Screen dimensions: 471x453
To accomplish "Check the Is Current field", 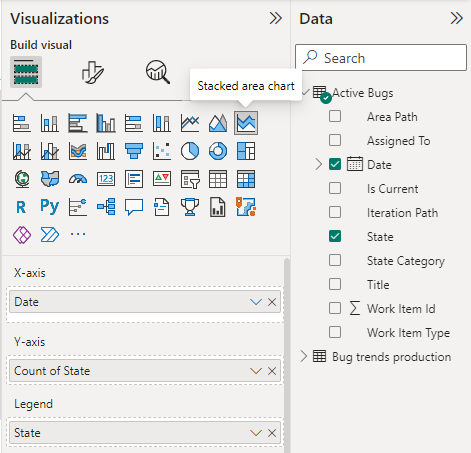I will click(335, 188).
